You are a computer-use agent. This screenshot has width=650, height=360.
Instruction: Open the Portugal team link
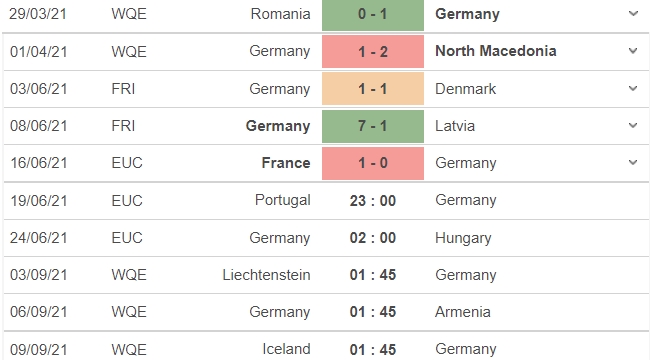[283, 200]
